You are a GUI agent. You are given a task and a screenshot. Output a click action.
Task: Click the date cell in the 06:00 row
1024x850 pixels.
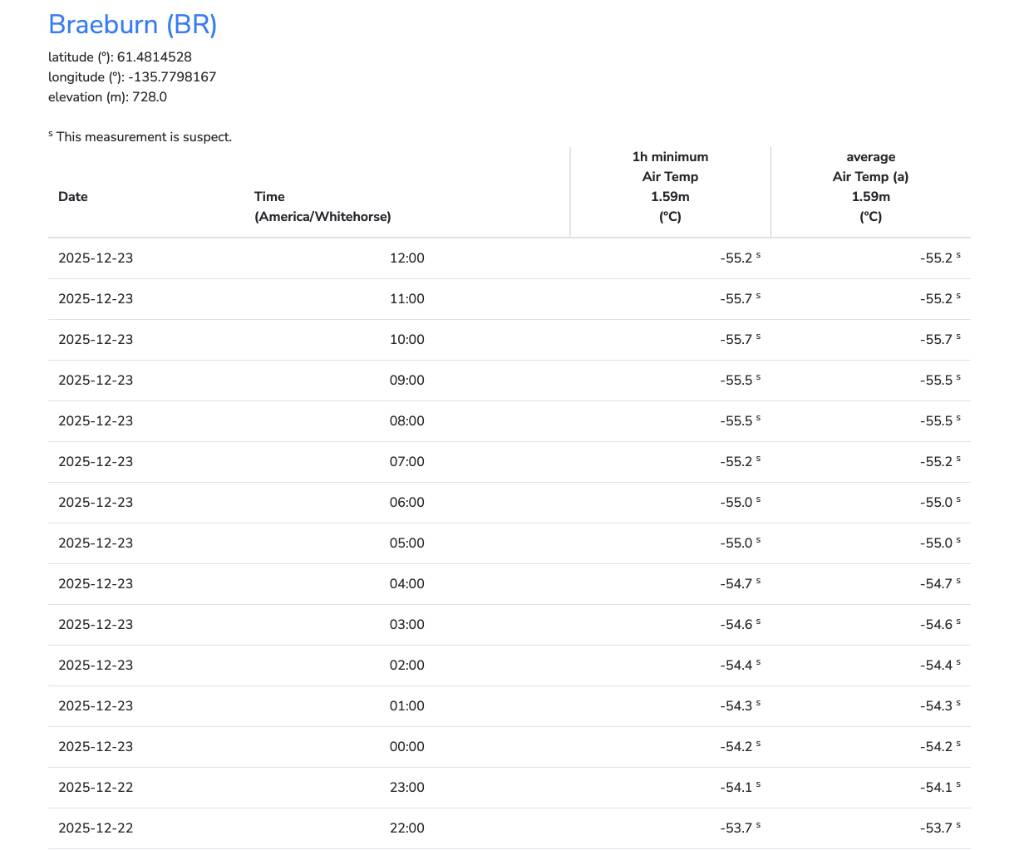tap(95, 503)
